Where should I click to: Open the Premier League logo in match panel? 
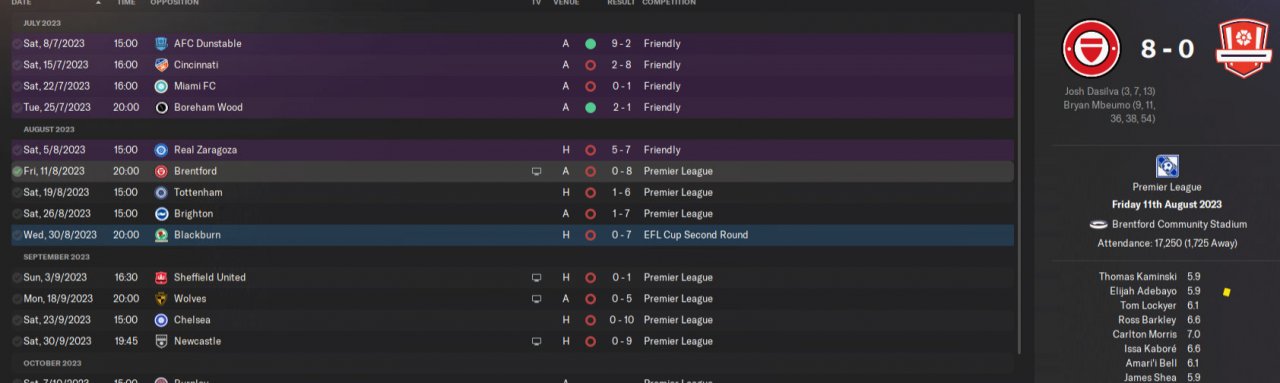coord(1166,166)
